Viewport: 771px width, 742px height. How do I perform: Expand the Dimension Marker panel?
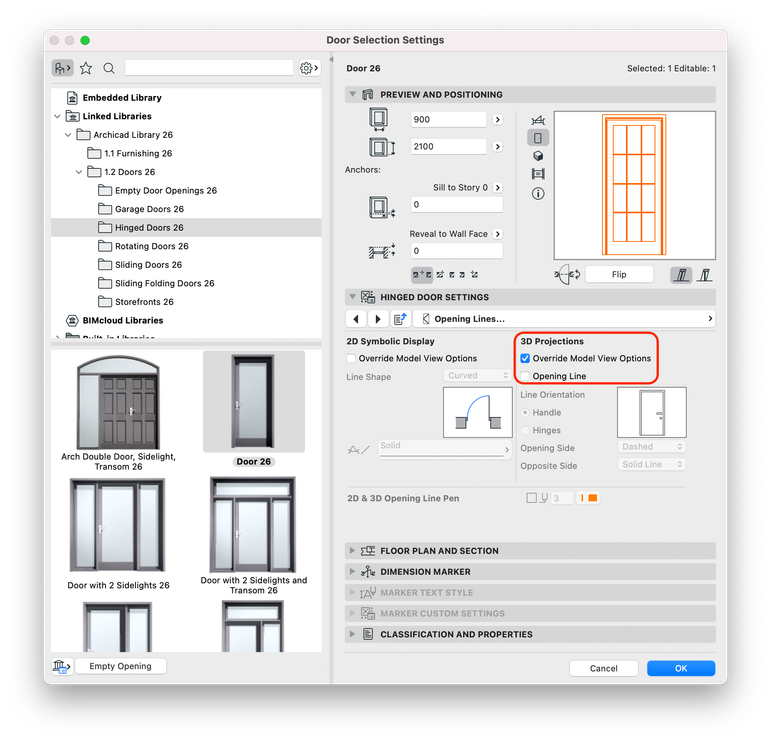pos(352,571)
